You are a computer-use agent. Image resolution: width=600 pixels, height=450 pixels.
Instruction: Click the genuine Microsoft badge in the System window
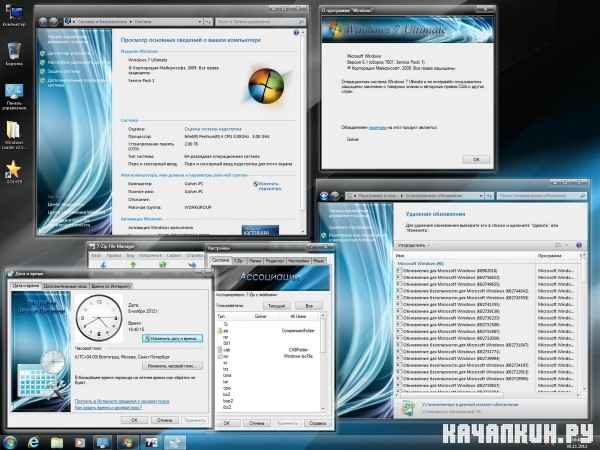coord(260,230)
